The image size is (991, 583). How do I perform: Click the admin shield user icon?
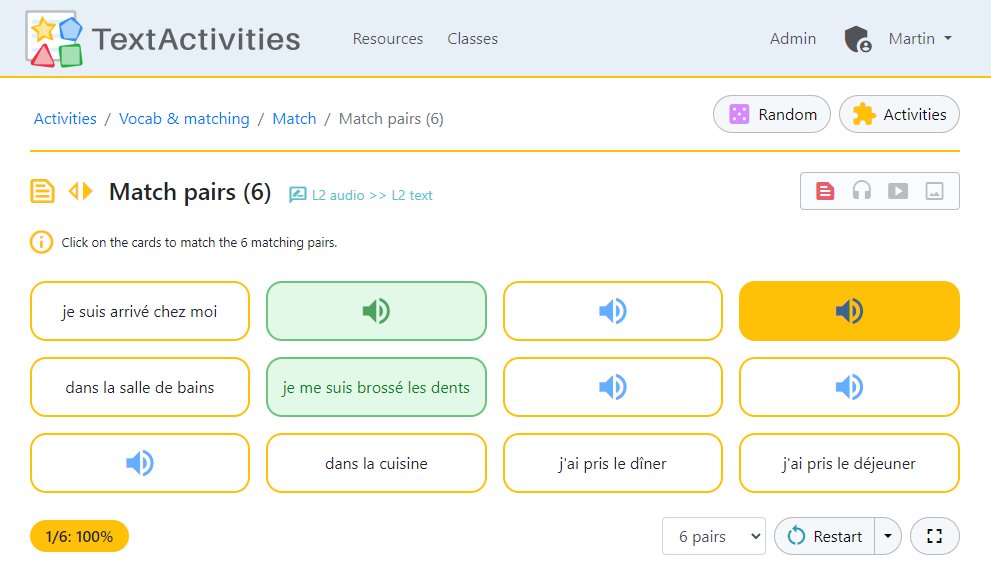858,39
